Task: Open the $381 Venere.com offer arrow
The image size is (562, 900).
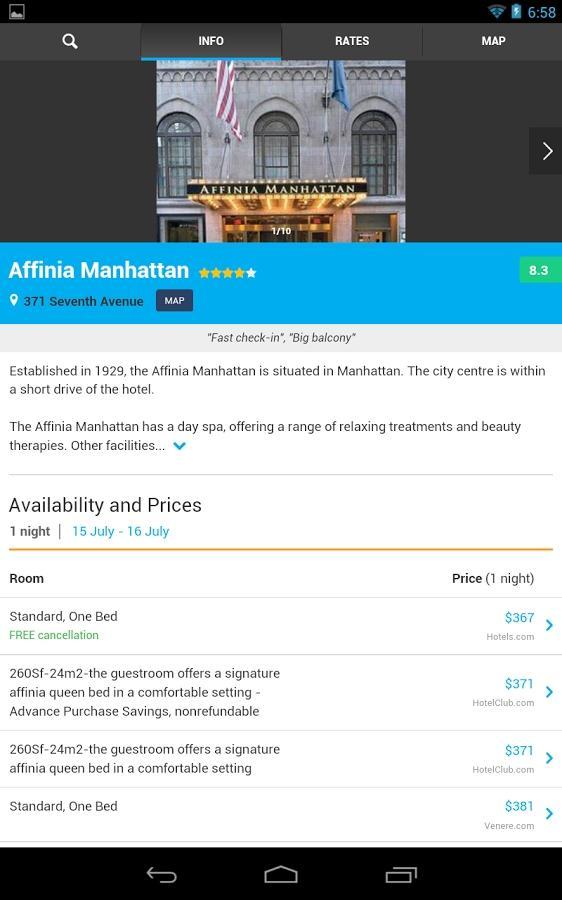Action: 549,813
